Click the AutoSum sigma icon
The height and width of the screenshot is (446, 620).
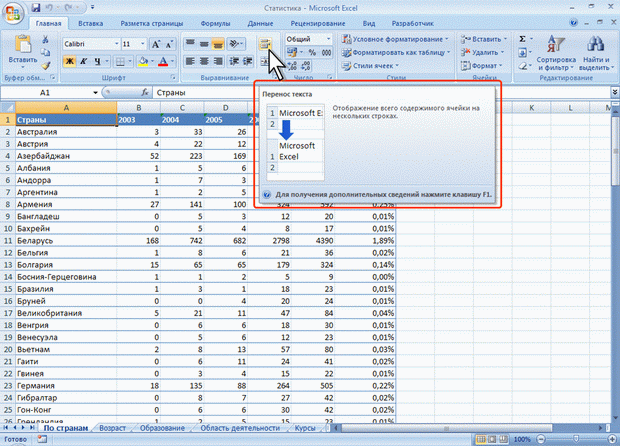[x=522, y=39]
